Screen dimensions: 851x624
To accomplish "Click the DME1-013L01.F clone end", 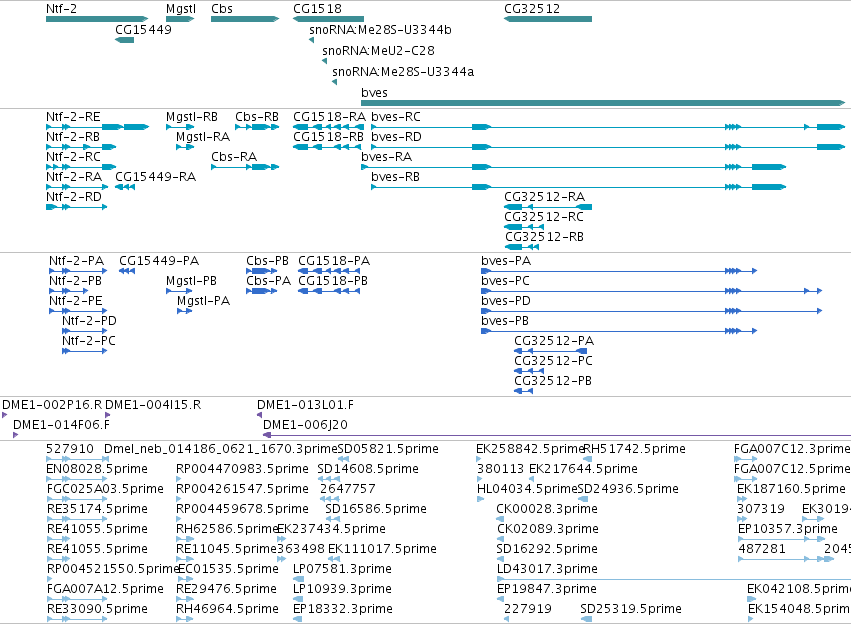I will [259, 415].
